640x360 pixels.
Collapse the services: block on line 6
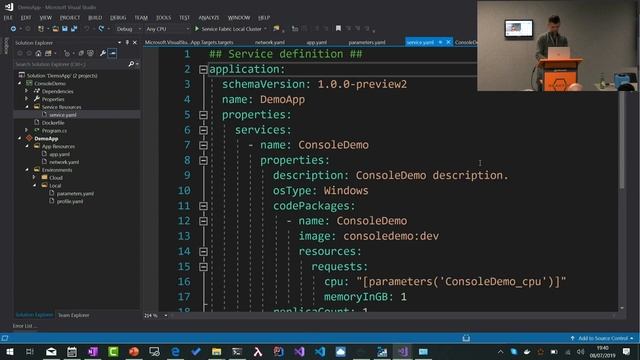pyautogui.click(x=203, y=130)
